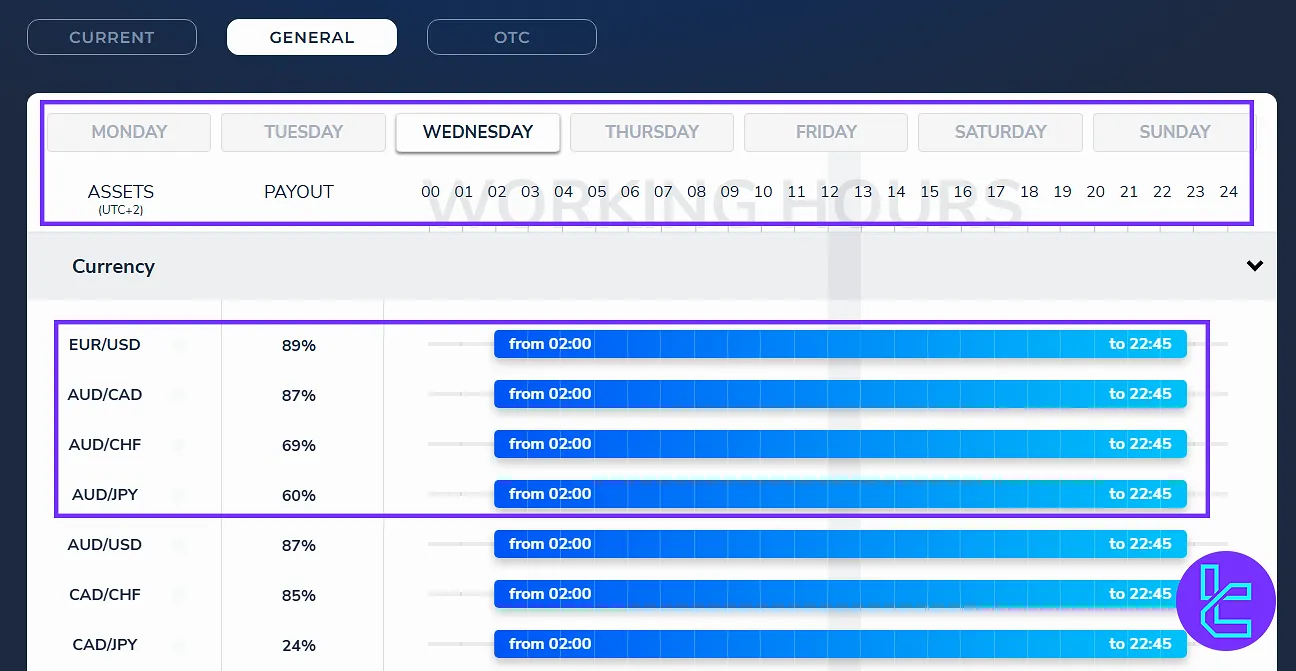Image resolution: width=1296 pixels, height=671 pixels.
Task: Pick SATURDAY from the day selector
Action: click(x=1000, y=132)
